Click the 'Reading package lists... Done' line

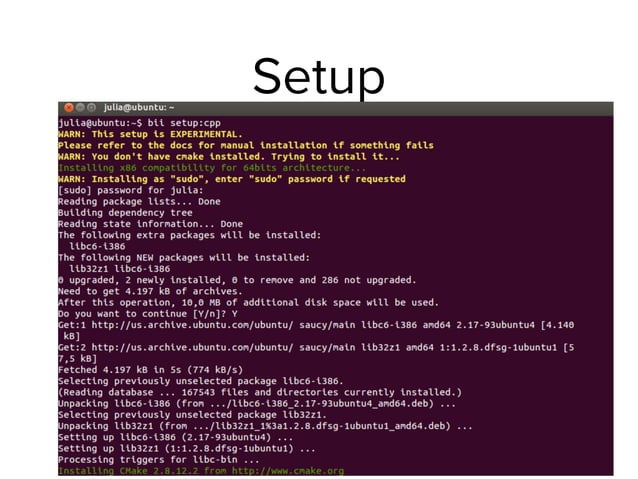point(139,201)
